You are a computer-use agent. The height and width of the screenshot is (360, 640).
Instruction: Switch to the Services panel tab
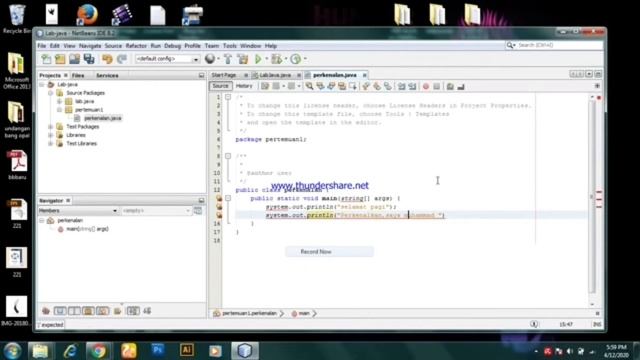pyautogui.click(x=107, y=76)
